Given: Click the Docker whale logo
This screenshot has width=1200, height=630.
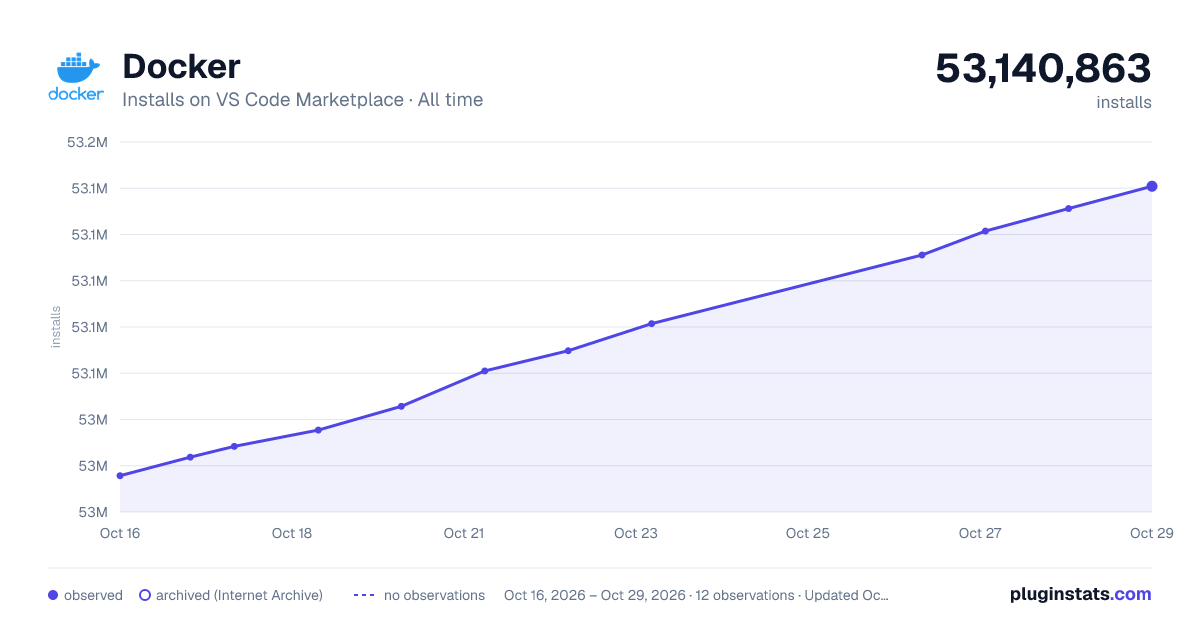Looking at the screenshot, I should coord(76,77).
